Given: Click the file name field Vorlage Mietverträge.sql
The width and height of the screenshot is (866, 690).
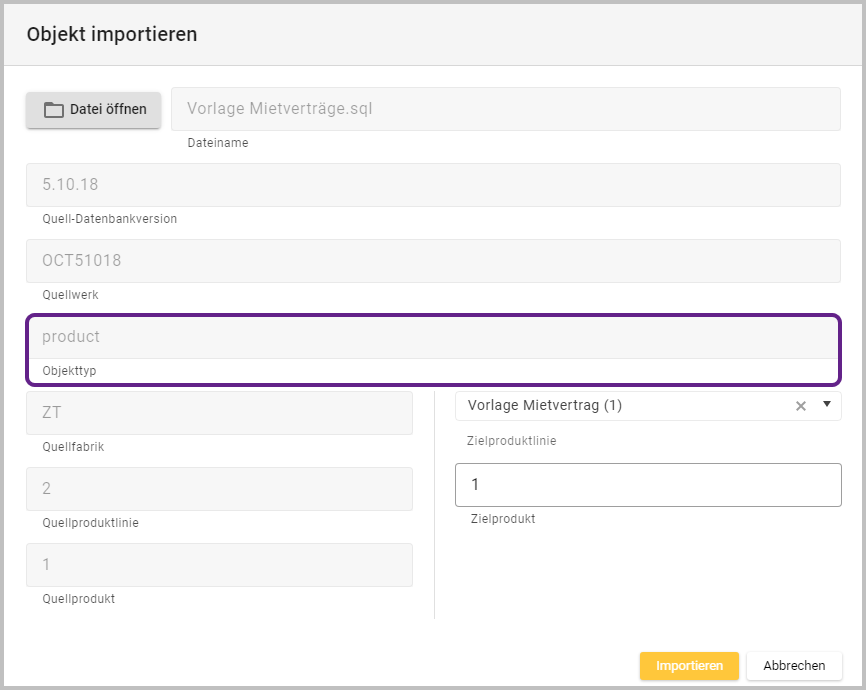Looking at the screenshot, I should [x=505, y=109].
